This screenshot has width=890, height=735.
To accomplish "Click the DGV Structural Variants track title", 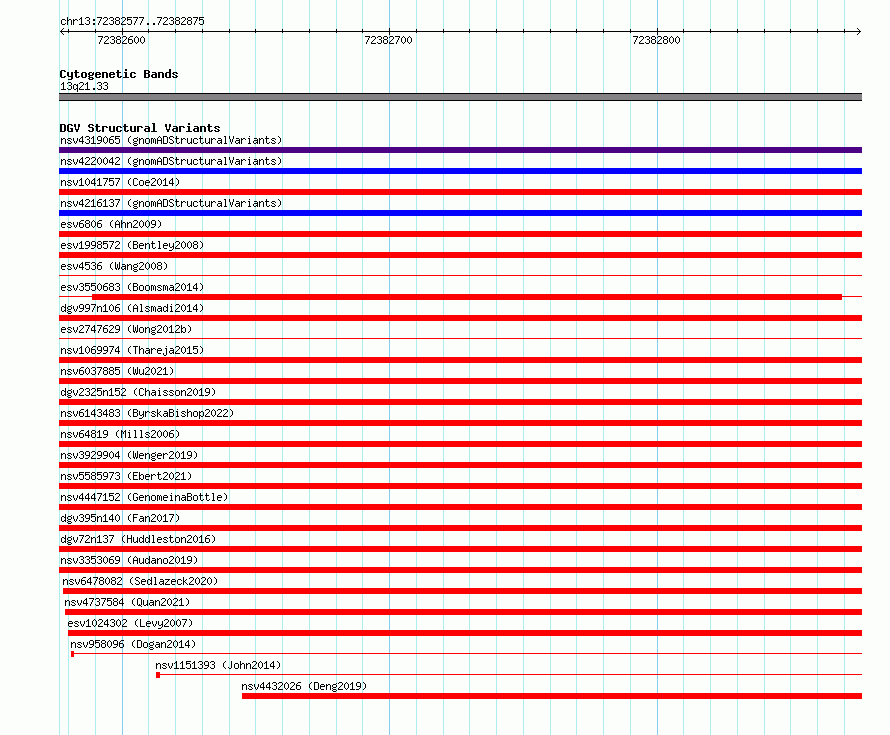I will coord(140,128).
